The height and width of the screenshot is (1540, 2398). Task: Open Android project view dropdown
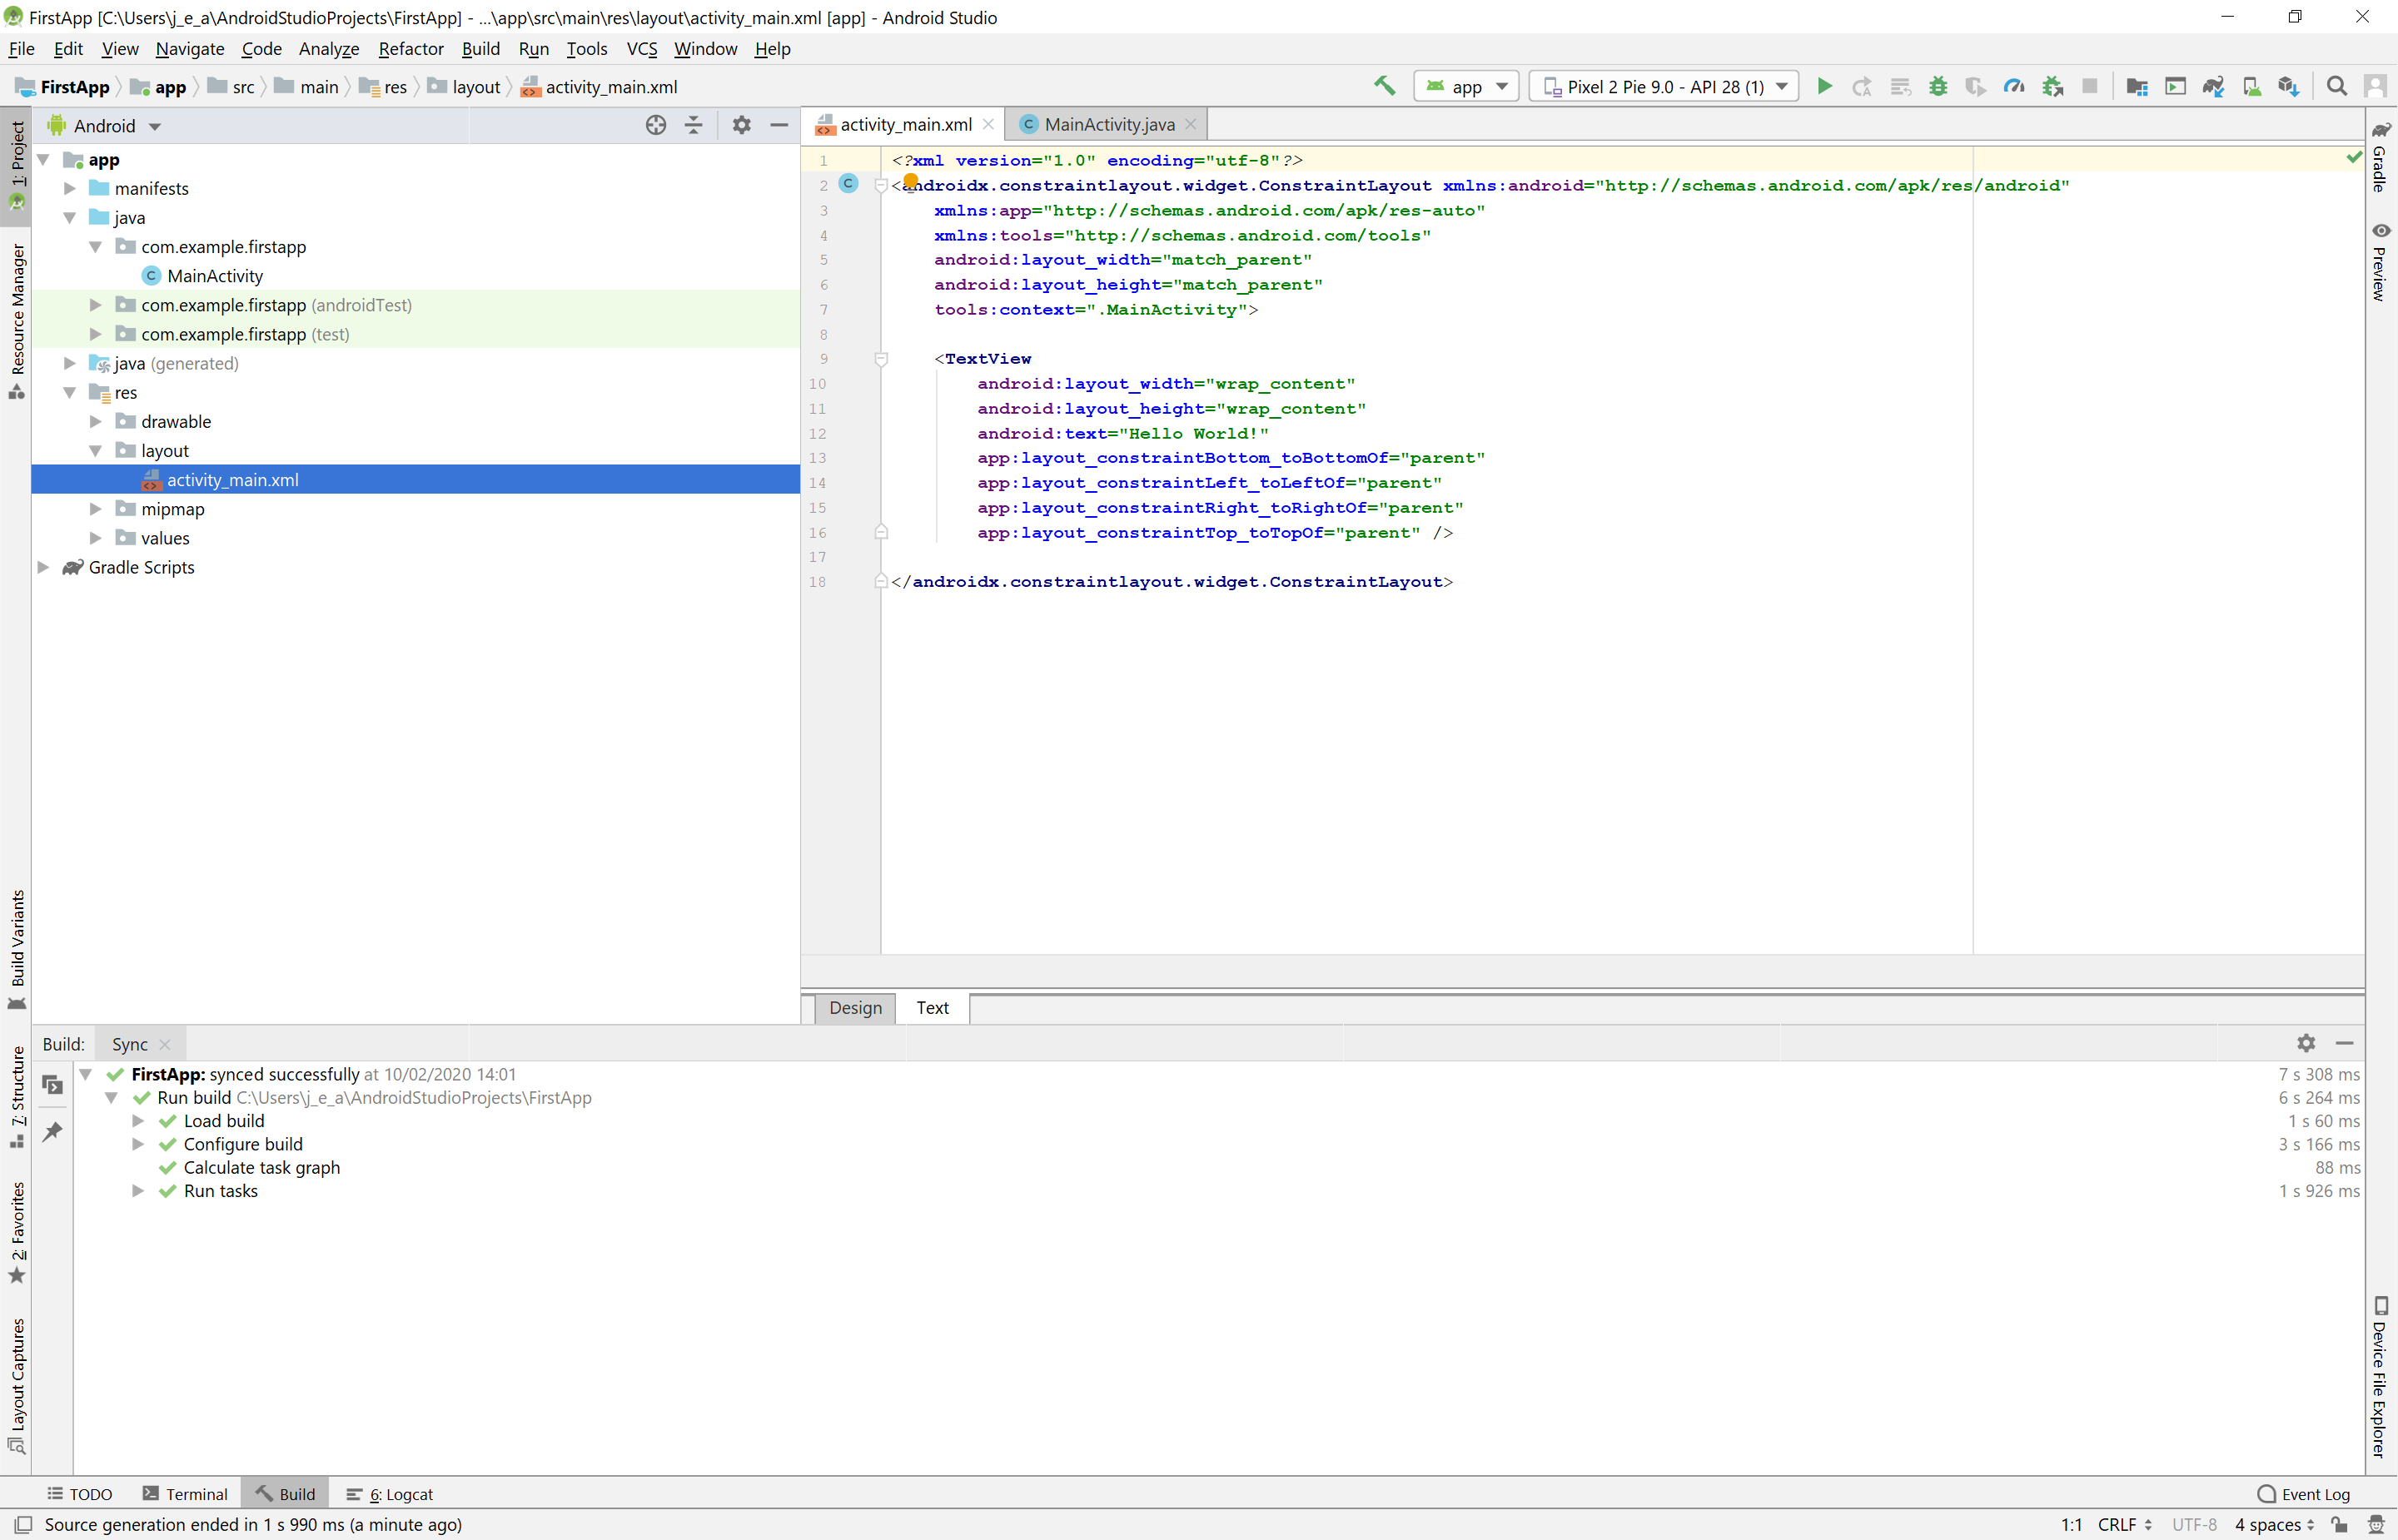tap(104, 126)
